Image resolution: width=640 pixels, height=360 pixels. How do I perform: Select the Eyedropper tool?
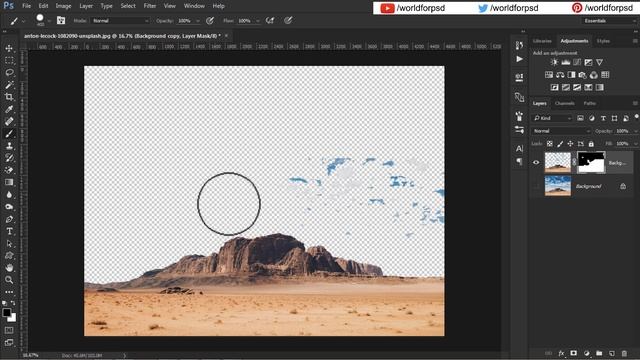click(9, 109)
